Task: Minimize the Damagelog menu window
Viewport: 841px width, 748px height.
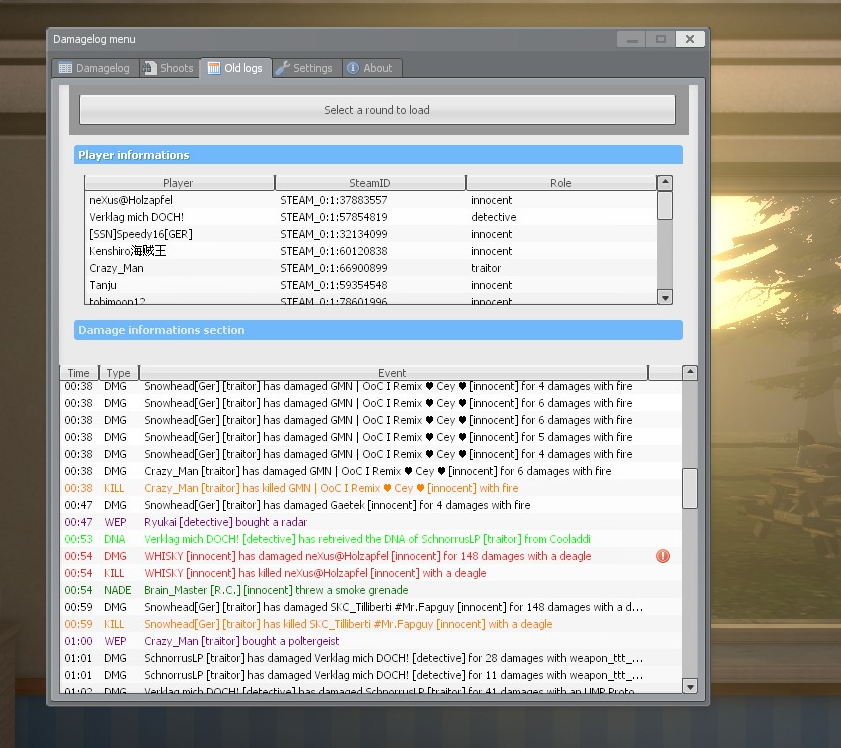Action: coord(632,39)
